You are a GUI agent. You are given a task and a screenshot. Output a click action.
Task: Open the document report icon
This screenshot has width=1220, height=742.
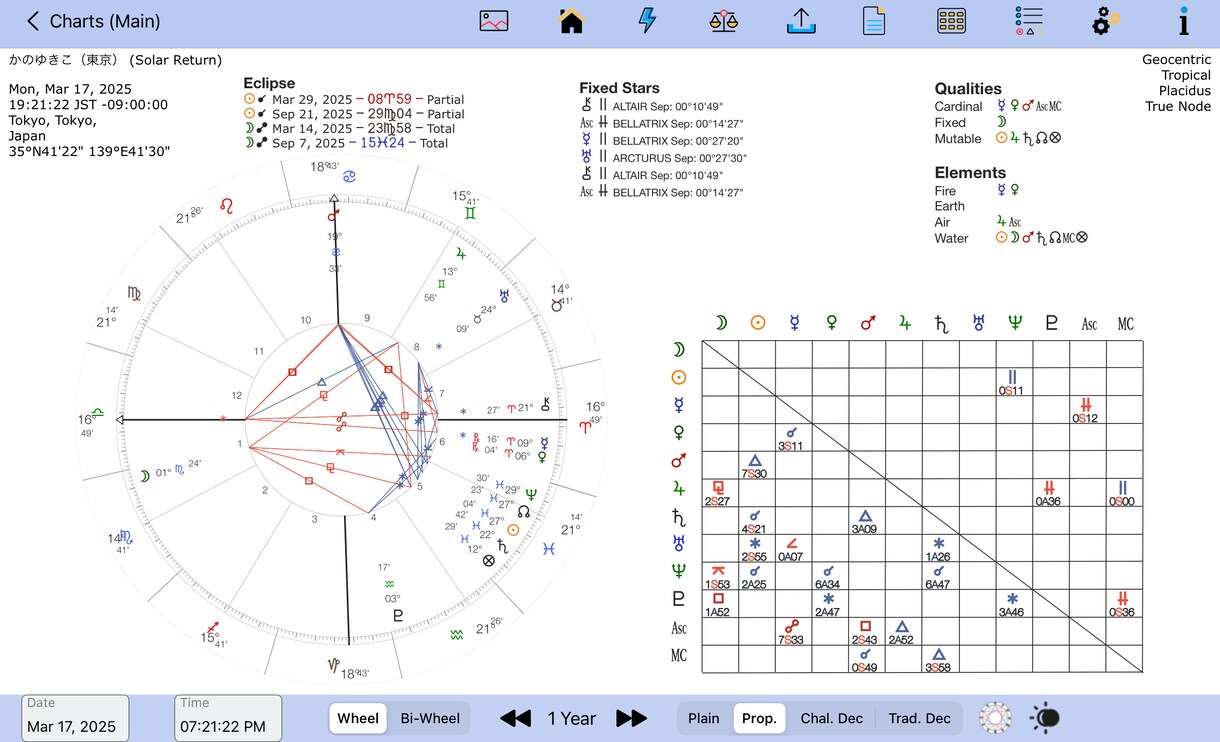(874, 21)
